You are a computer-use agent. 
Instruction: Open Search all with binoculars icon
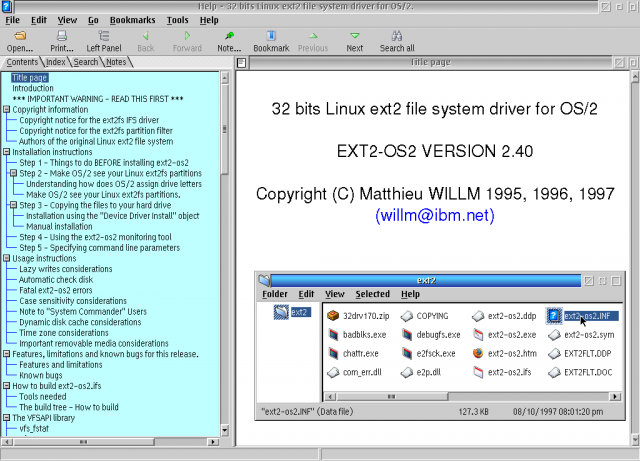coord(397,36)
